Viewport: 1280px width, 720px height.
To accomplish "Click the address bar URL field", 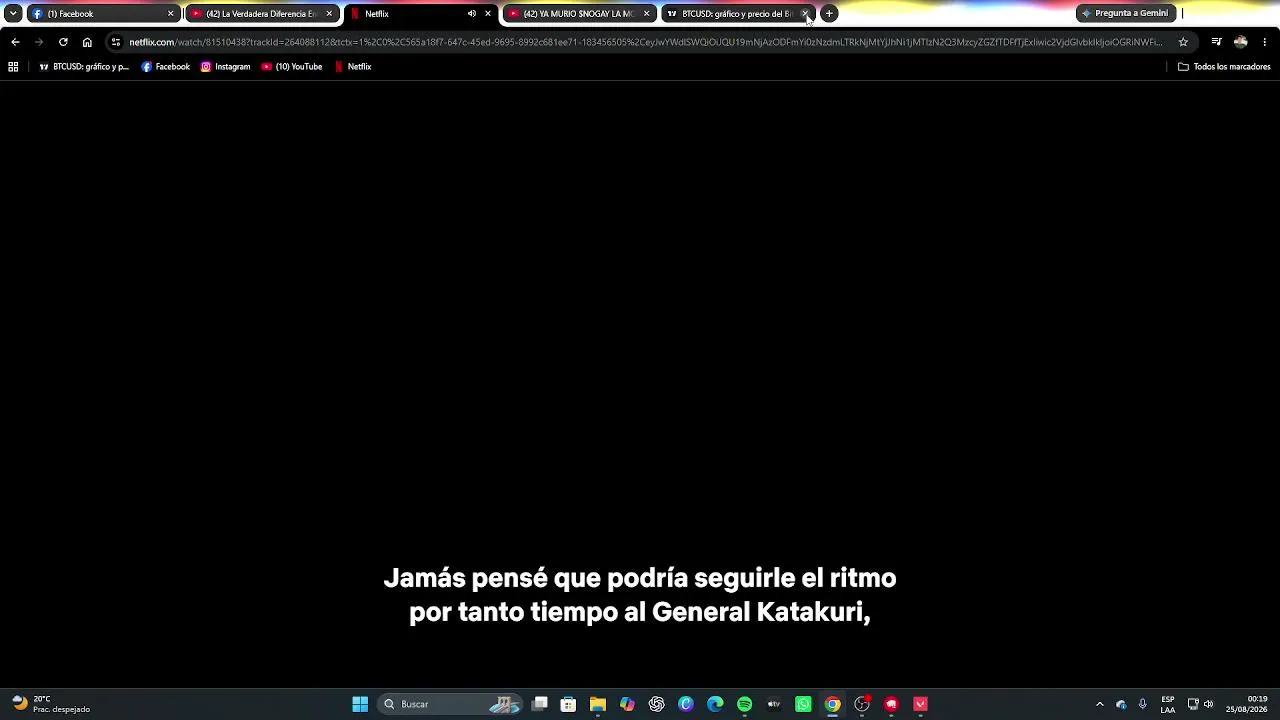I will [645, 42].
